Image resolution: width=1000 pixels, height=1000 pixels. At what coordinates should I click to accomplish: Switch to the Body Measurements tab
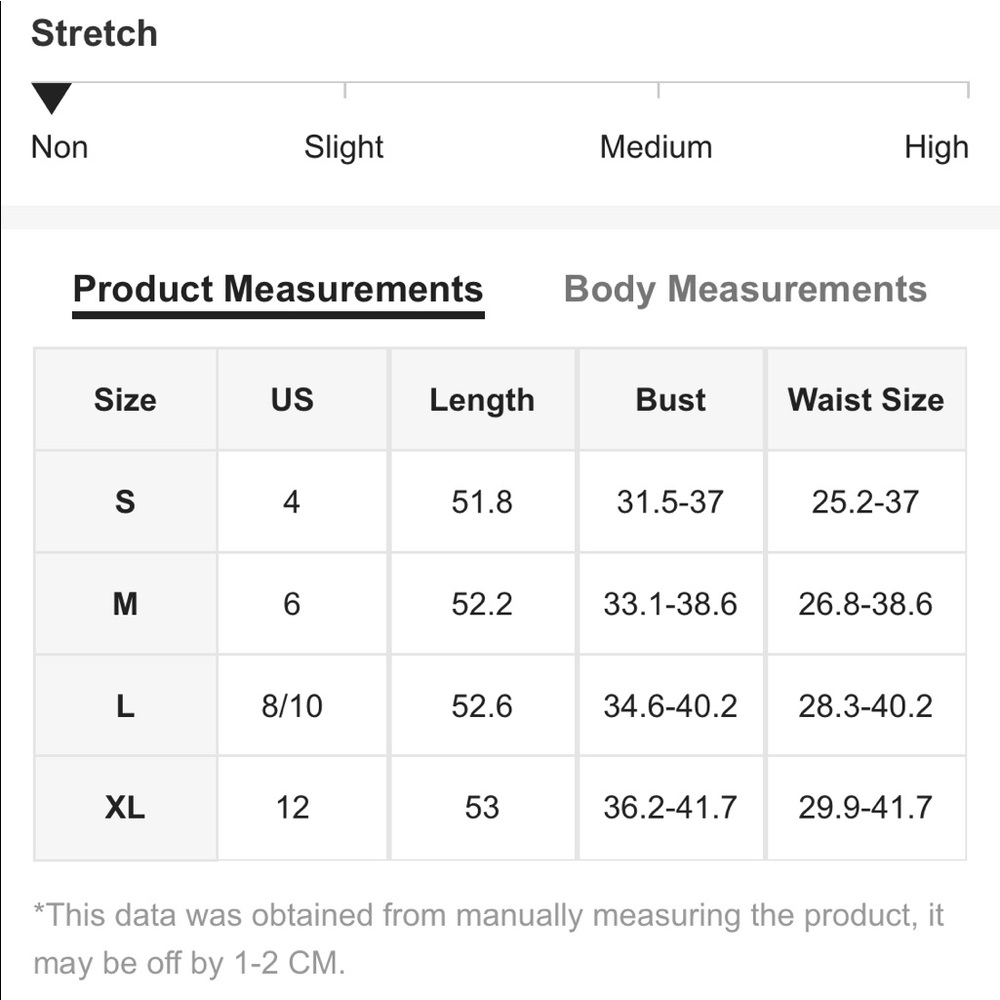click(x=745, y=289)
